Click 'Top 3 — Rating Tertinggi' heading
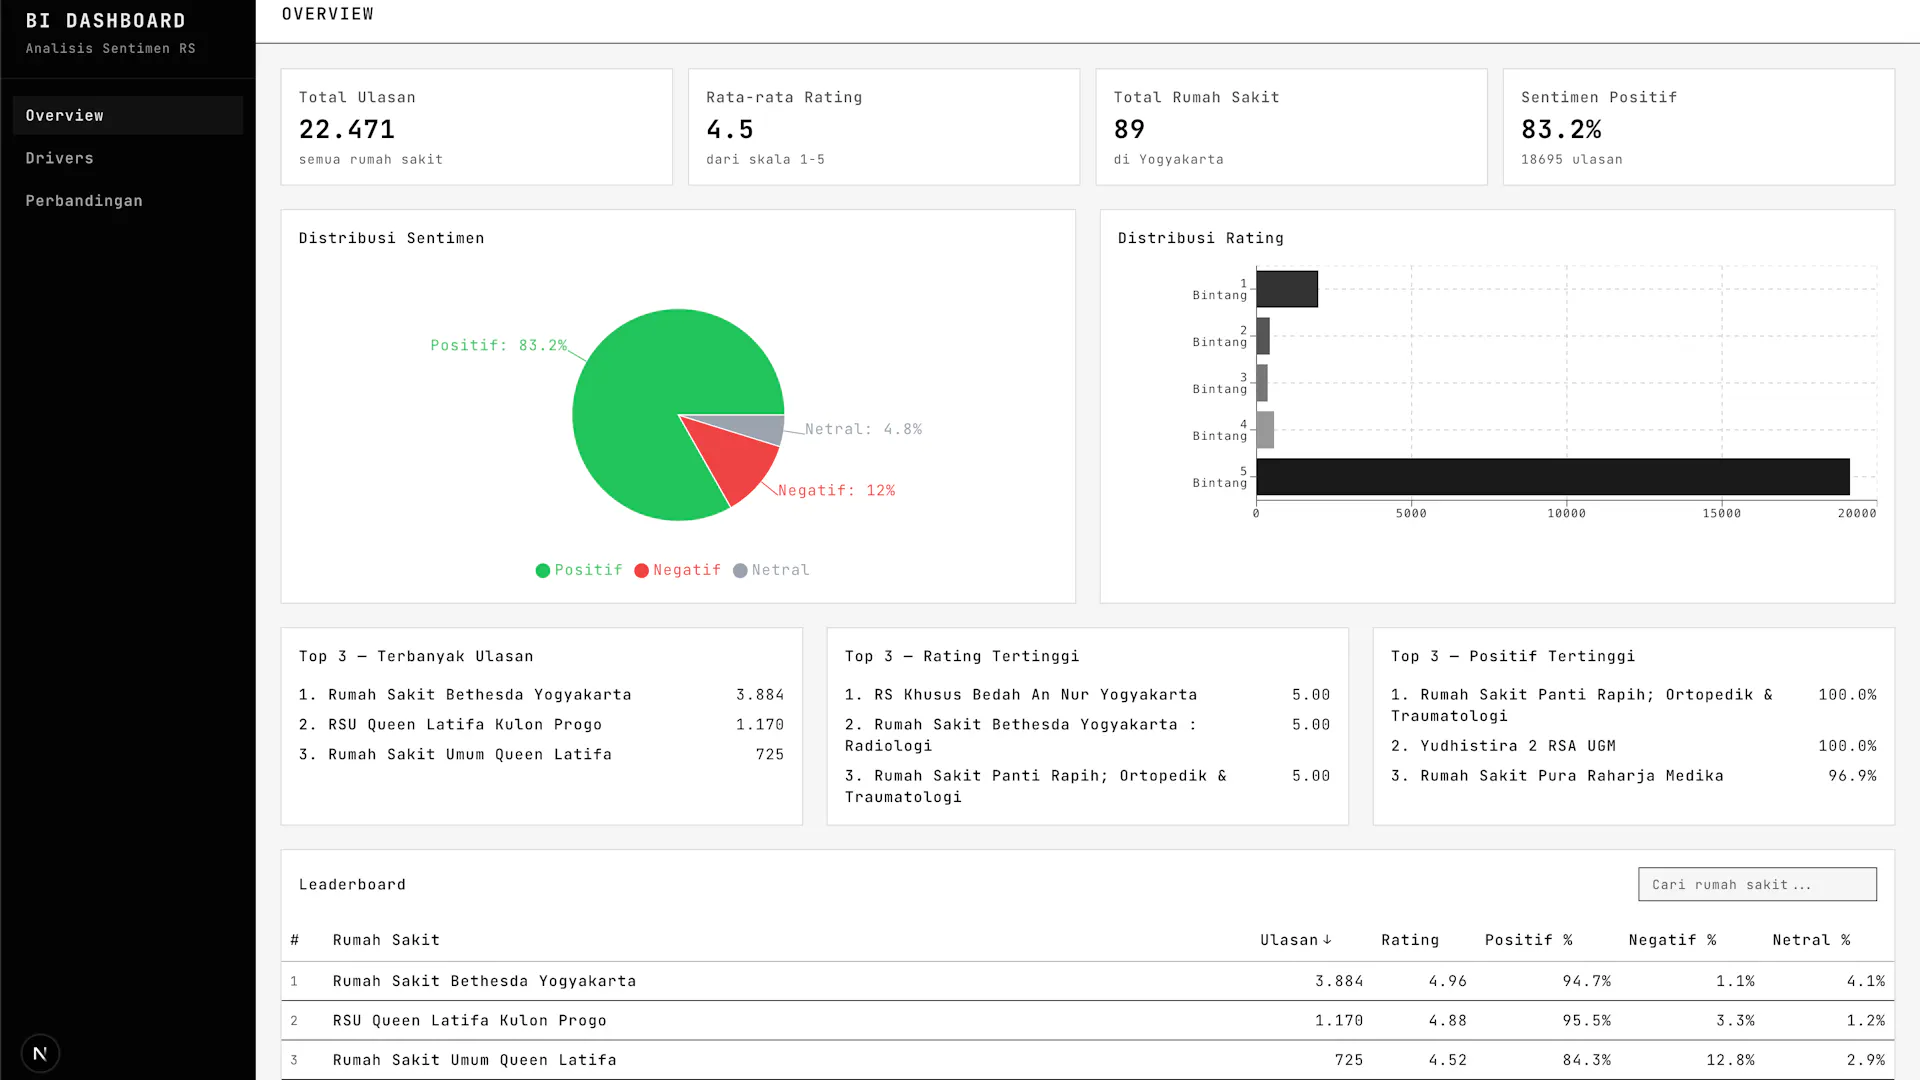The image size is (1920, 1080). pyautogui.click(x=962, y=656)
